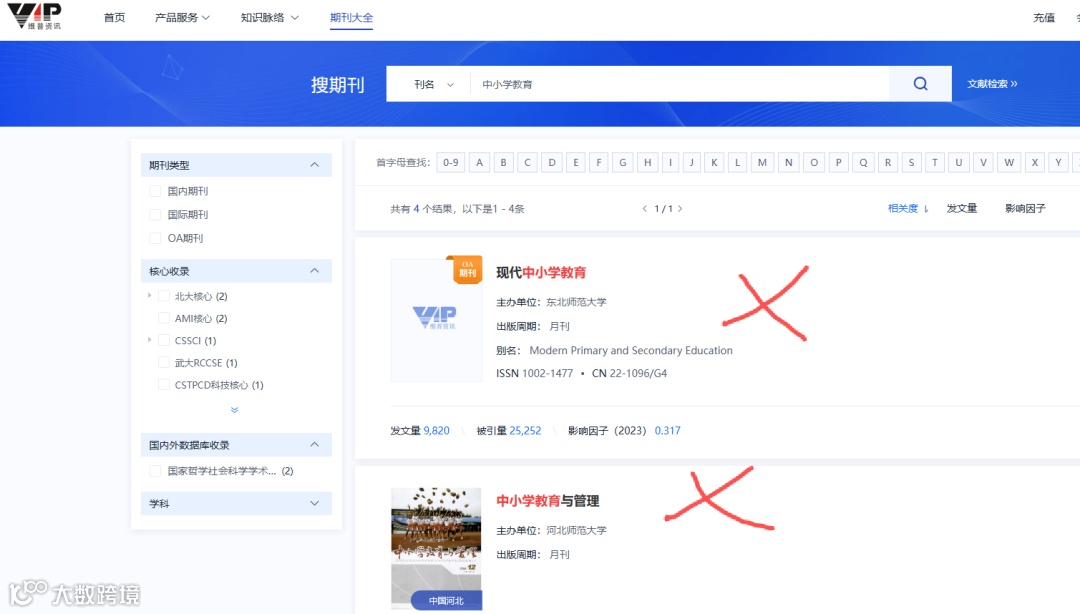This screenshot has width=1080, height=614.
Task: Expand the CSSCI tree arrow
Action: [149, 340]
